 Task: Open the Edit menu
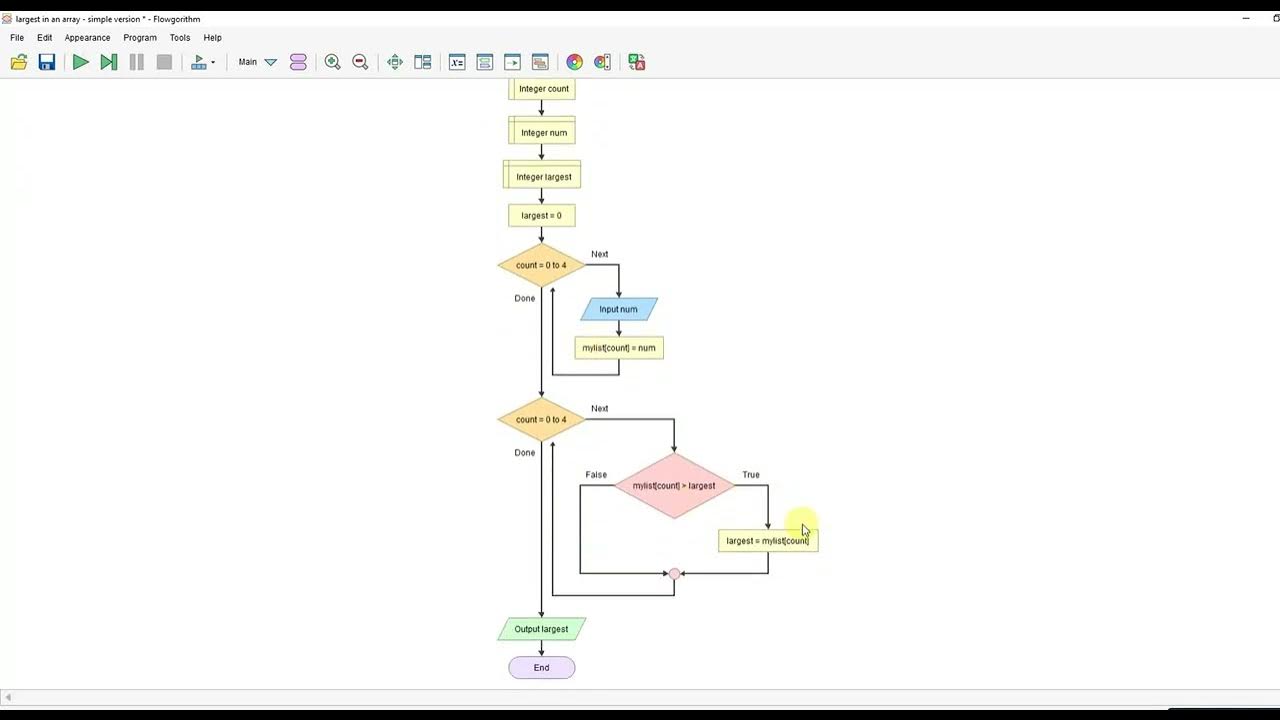tap(45, 38)
